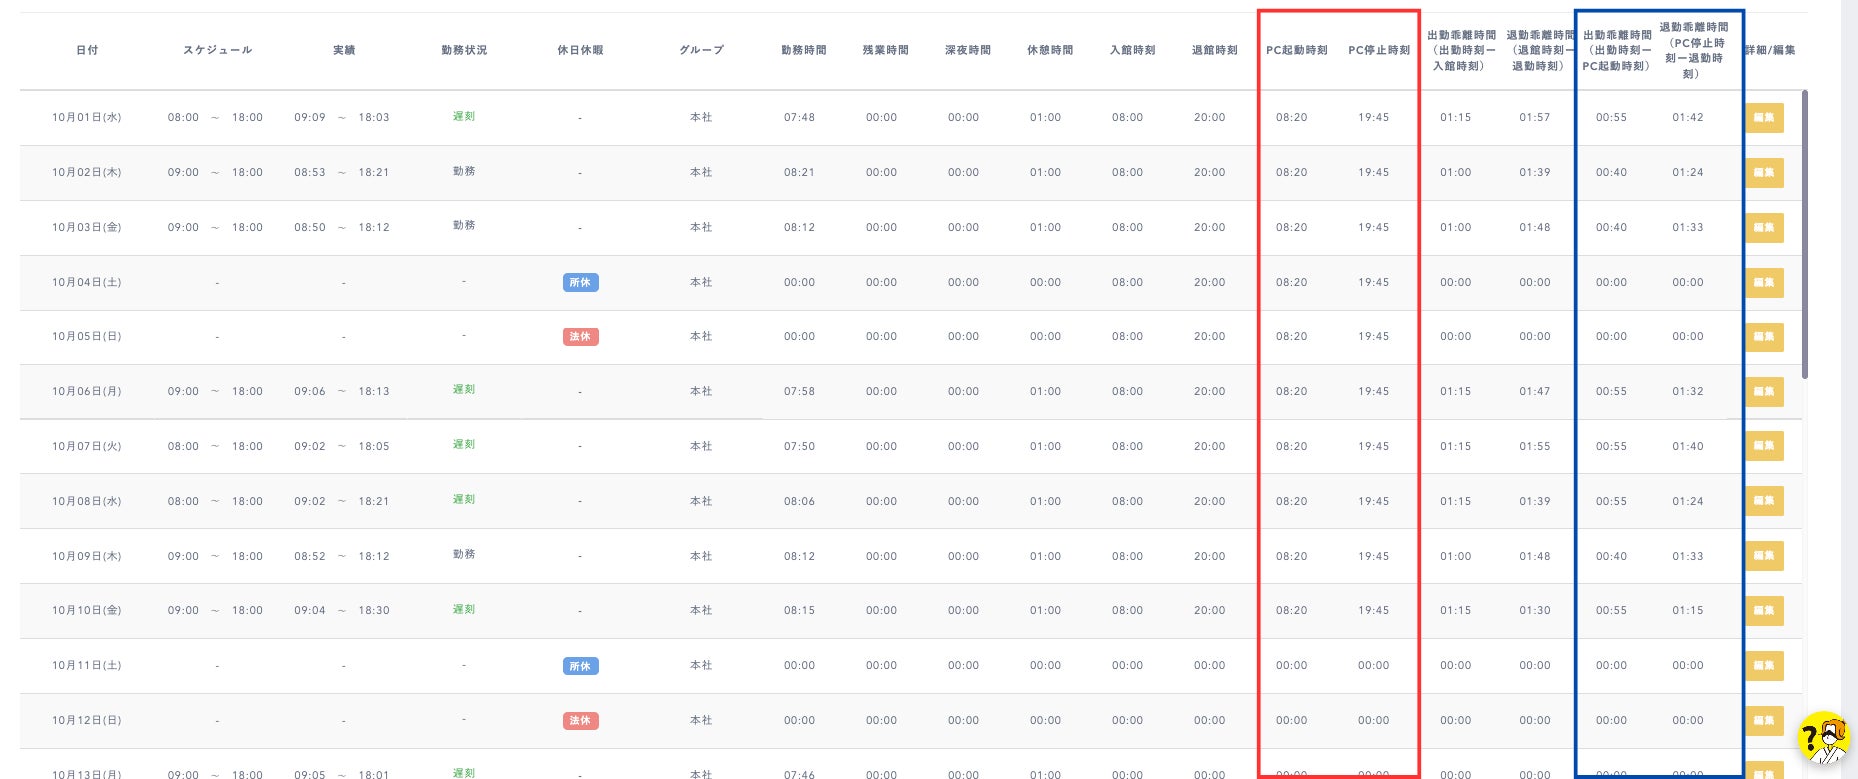Select work time value 07:48
The height and width of the screenshot is (779, 1858).
(799, 118)
